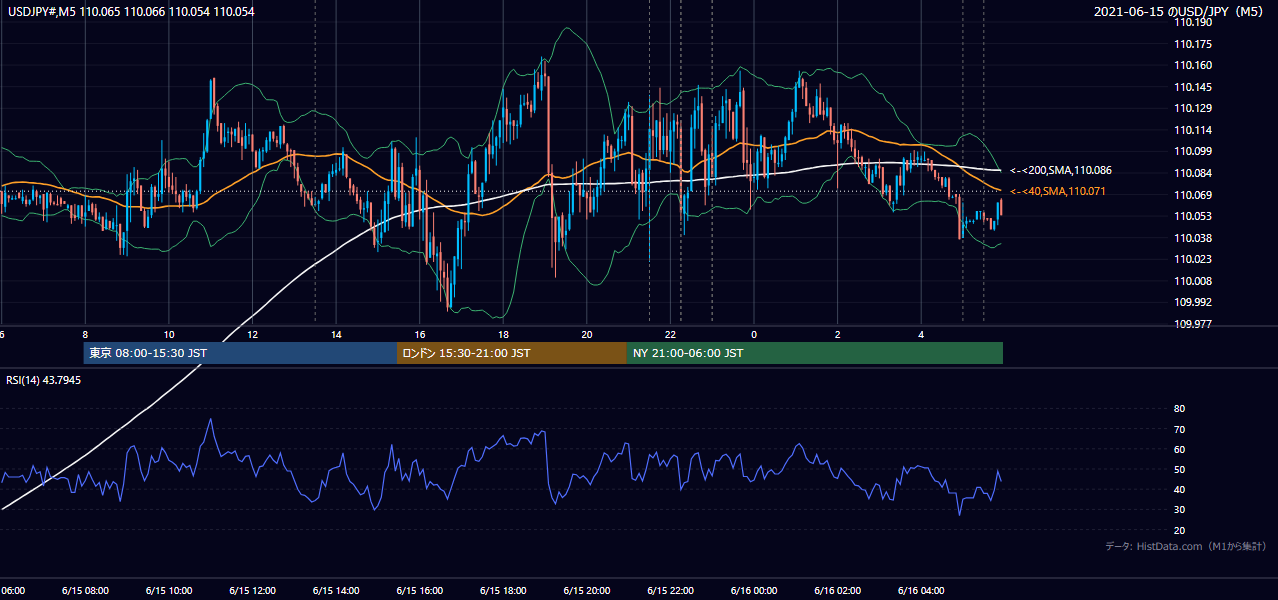
Task: Click hour label 12 on price chart axis
Action: (x=252, y=334)
